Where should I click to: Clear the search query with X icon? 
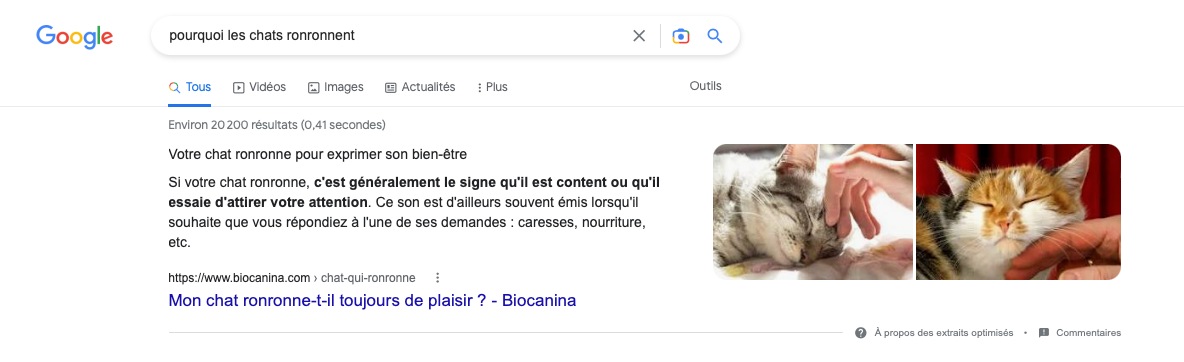[639, 36]
